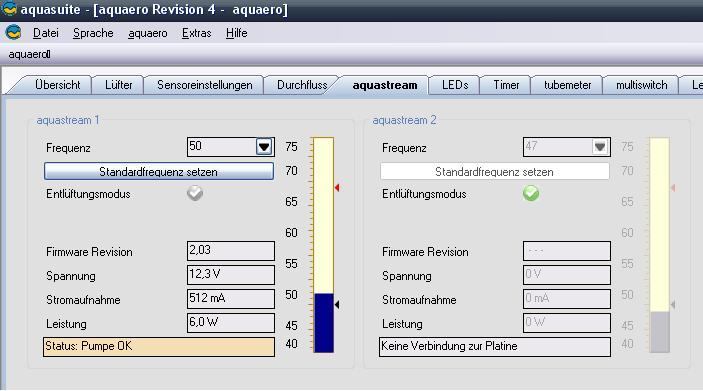Viewport: 703px width, 391px height.
Task: Click the Status: Pumpe OK field
Action: [x=159, y=347]
